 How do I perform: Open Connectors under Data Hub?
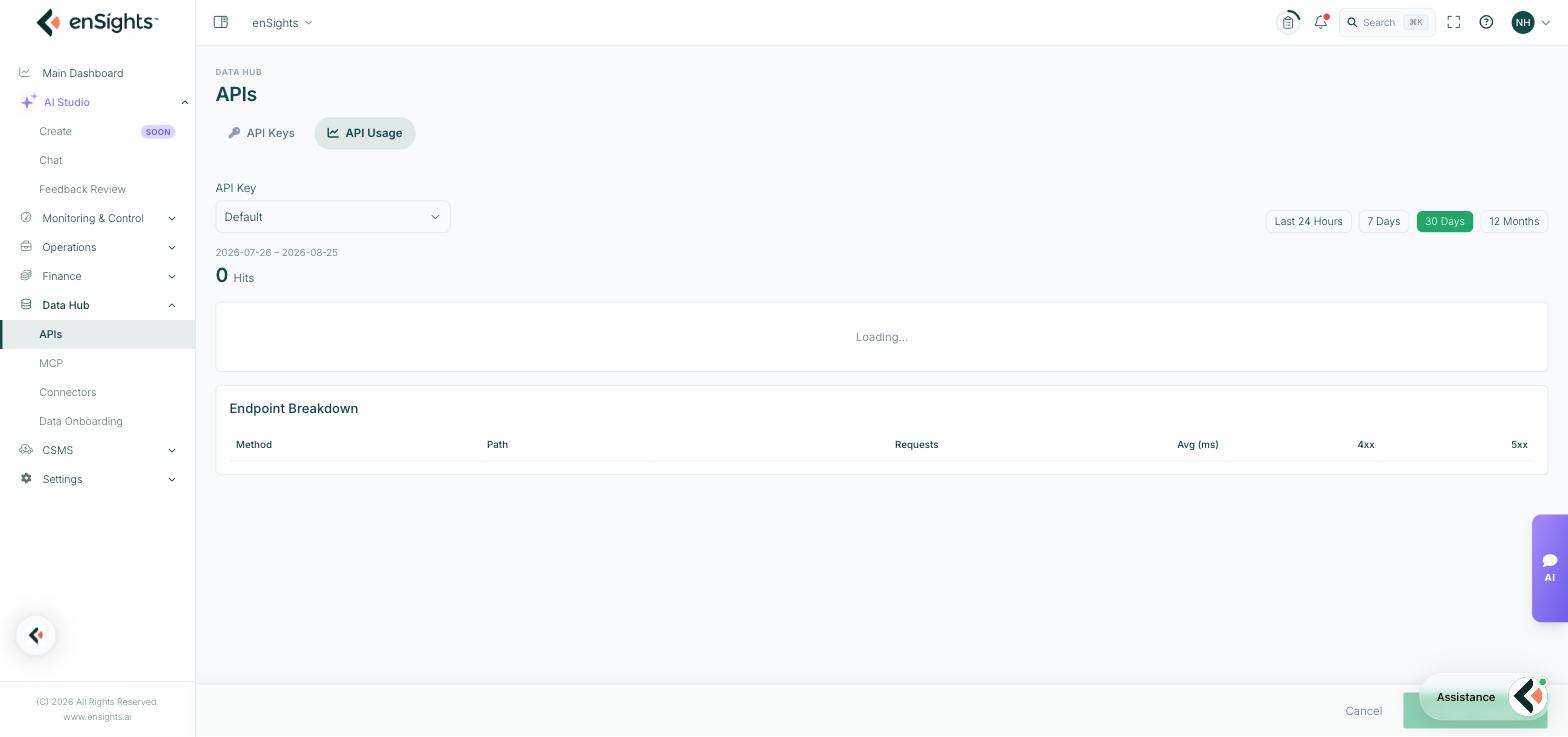(x=67, y=392)
